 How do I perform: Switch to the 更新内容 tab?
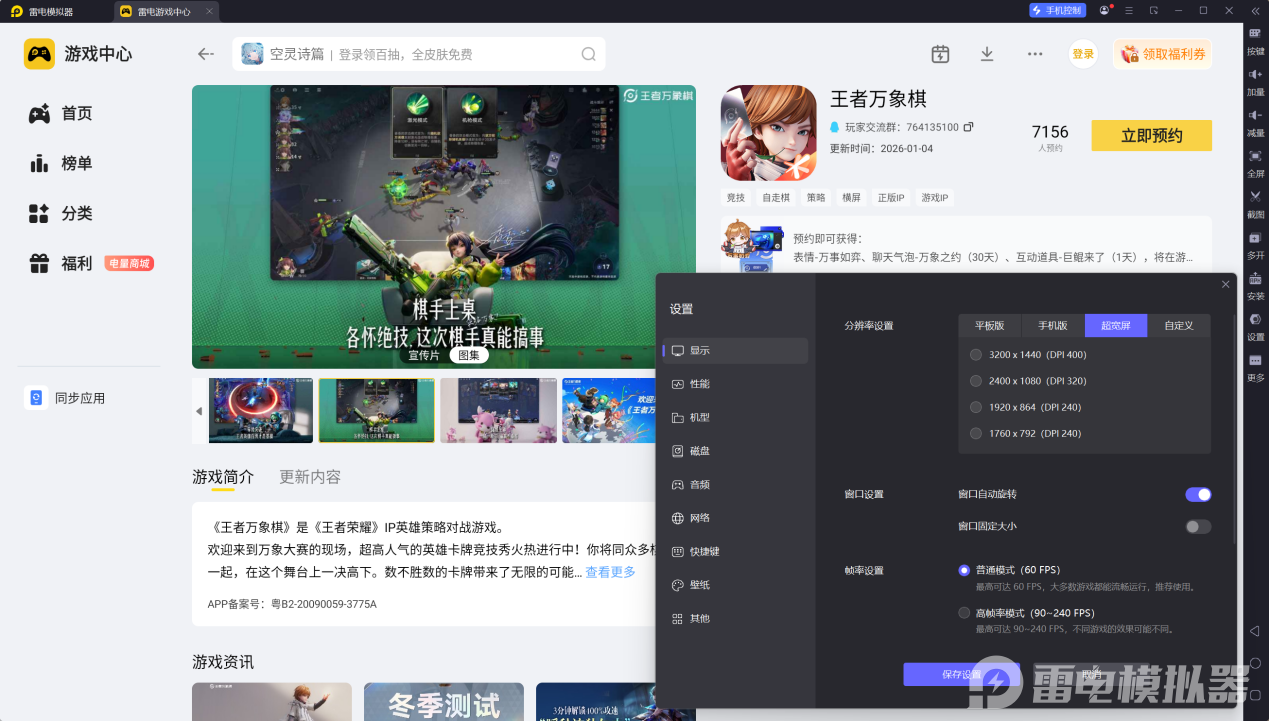[x=310, y=477]
